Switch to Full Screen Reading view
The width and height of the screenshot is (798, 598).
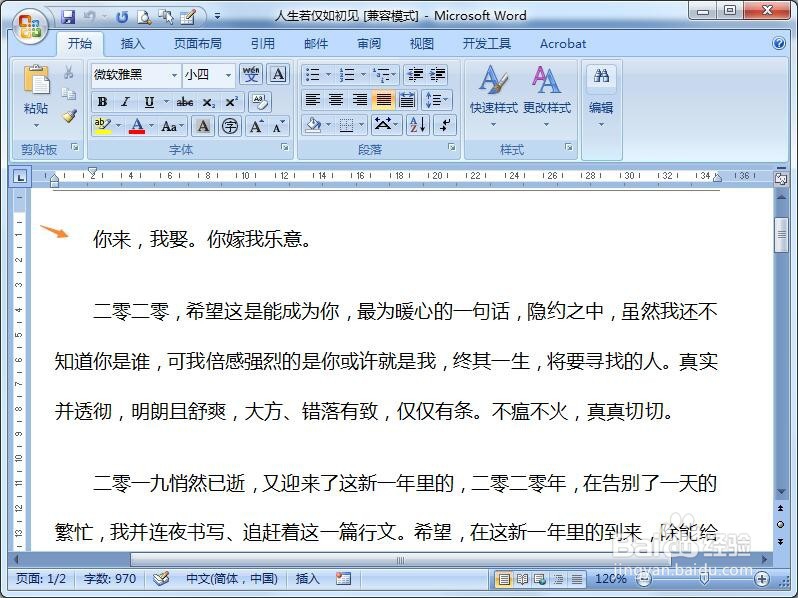(522, 579)
